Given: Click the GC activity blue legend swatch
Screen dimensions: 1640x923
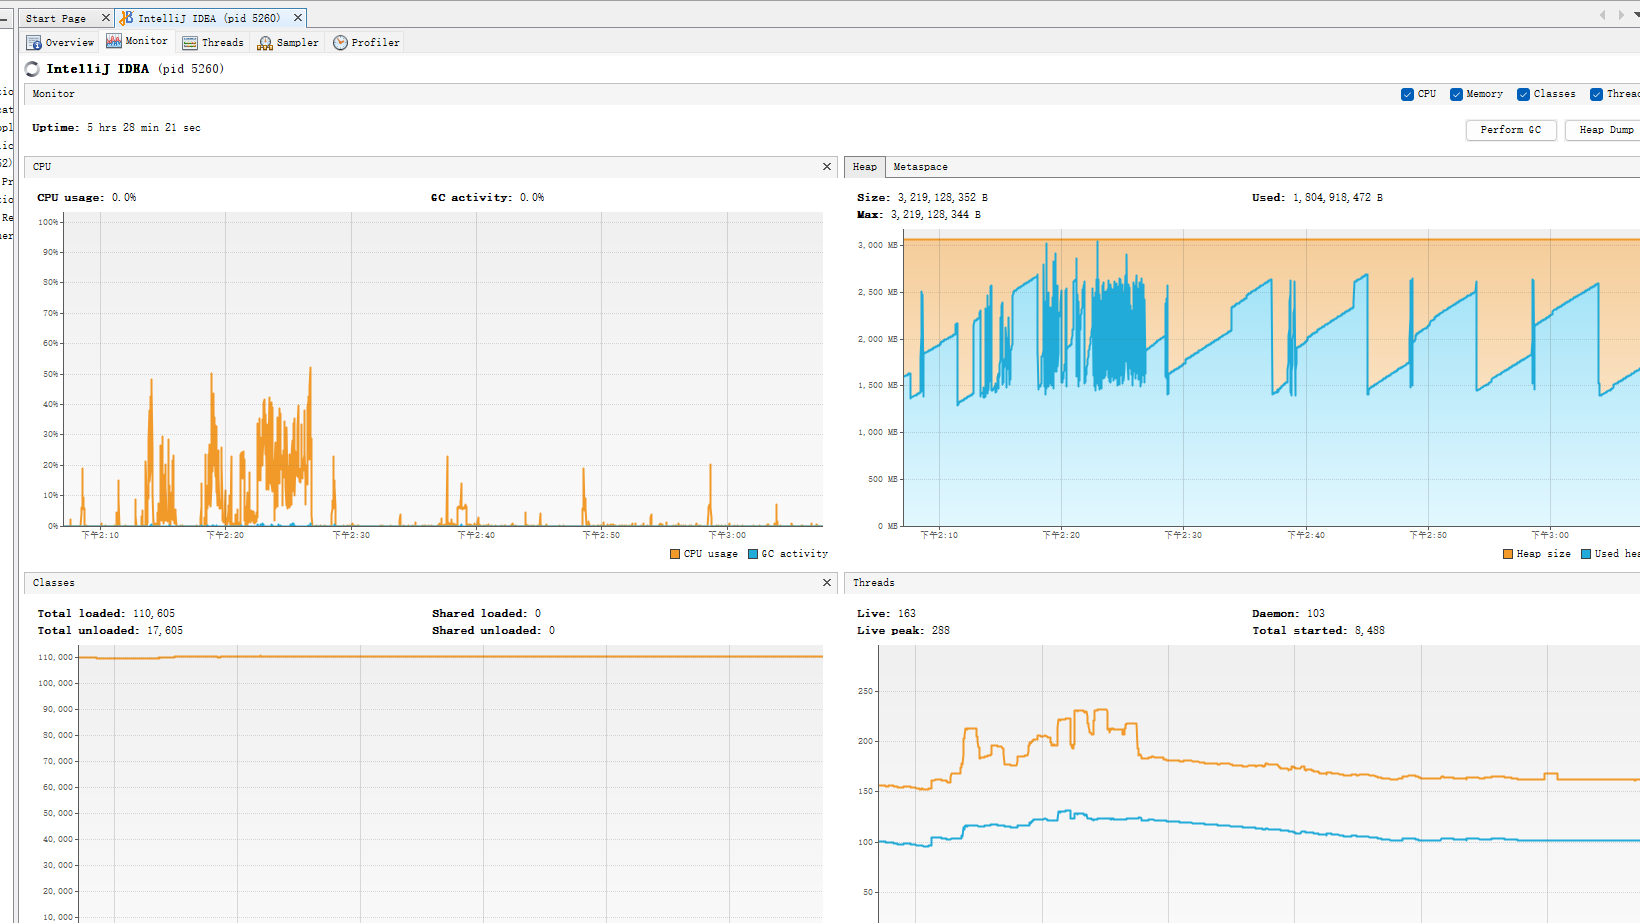Looking at the screenshot, I should (x=753, y=554).
